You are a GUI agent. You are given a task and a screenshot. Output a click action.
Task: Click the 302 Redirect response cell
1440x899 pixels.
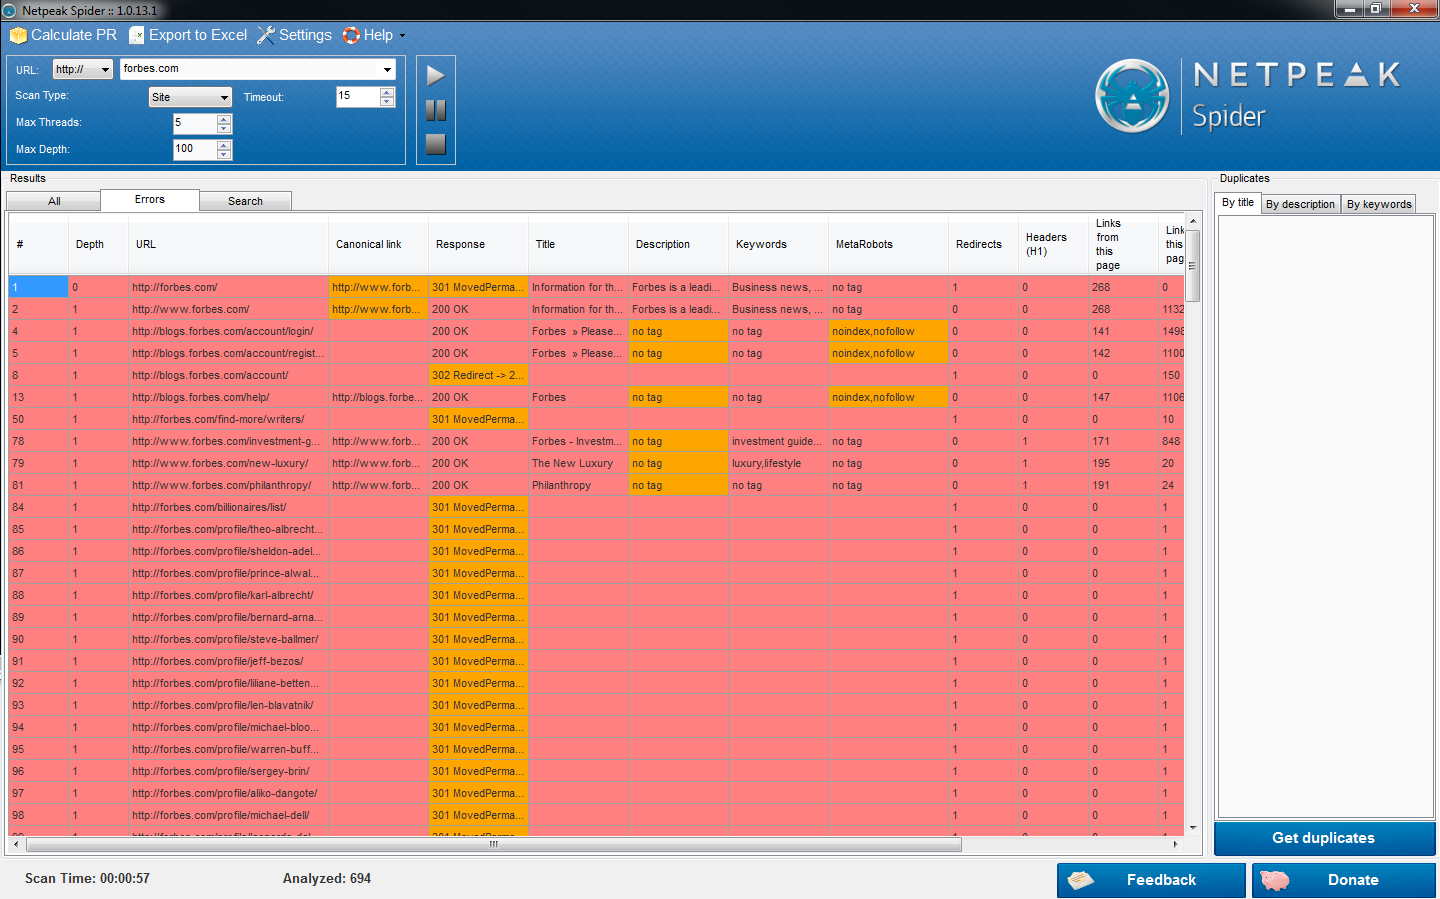tap(478, 375)
